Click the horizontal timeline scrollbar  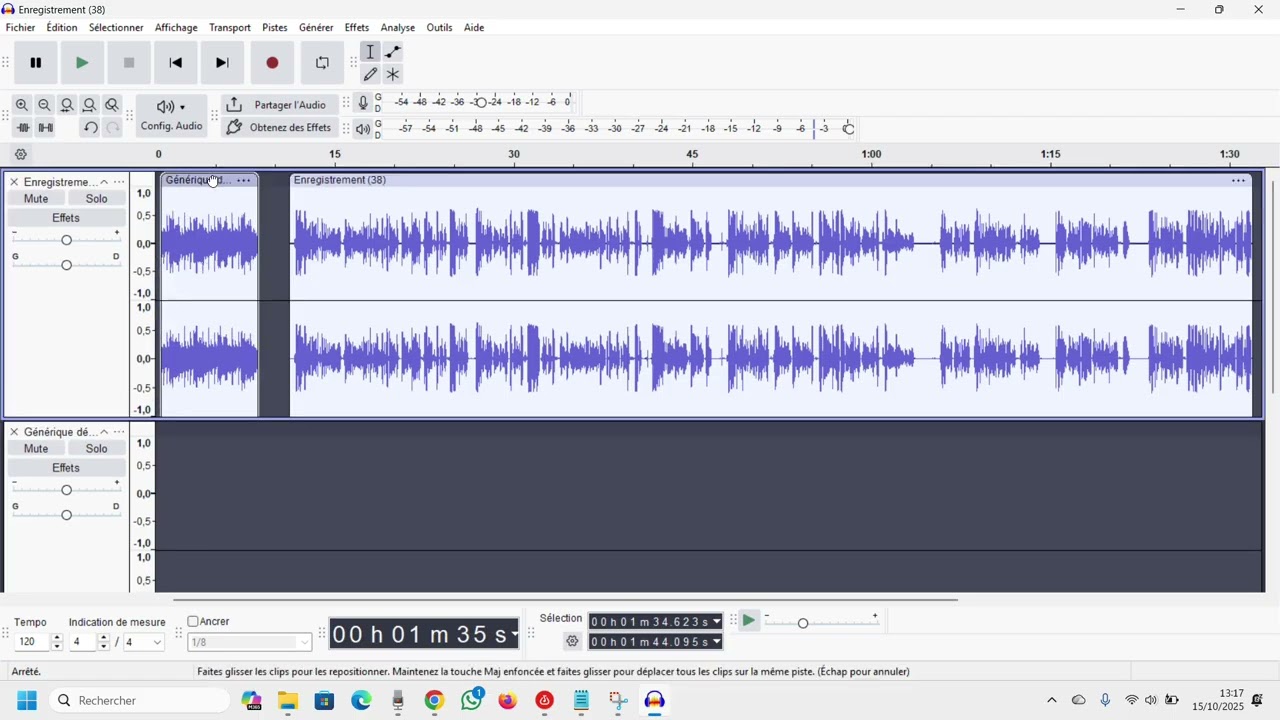tap(566, 600)
